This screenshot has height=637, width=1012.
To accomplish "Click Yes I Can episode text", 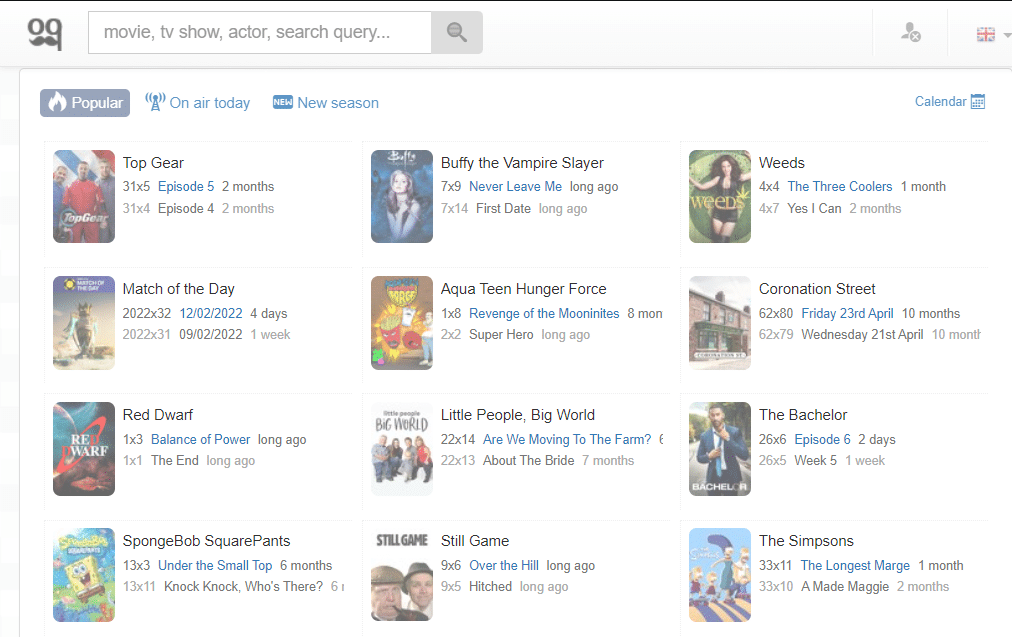I will click(x=814, y=208).
